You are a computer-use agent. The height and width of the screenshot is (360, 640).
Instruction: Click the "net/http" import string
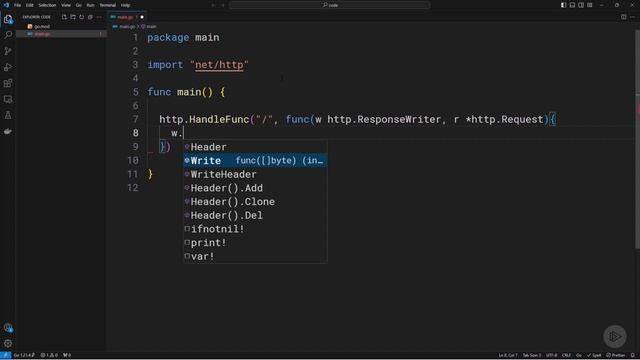[x=219, y=65]
